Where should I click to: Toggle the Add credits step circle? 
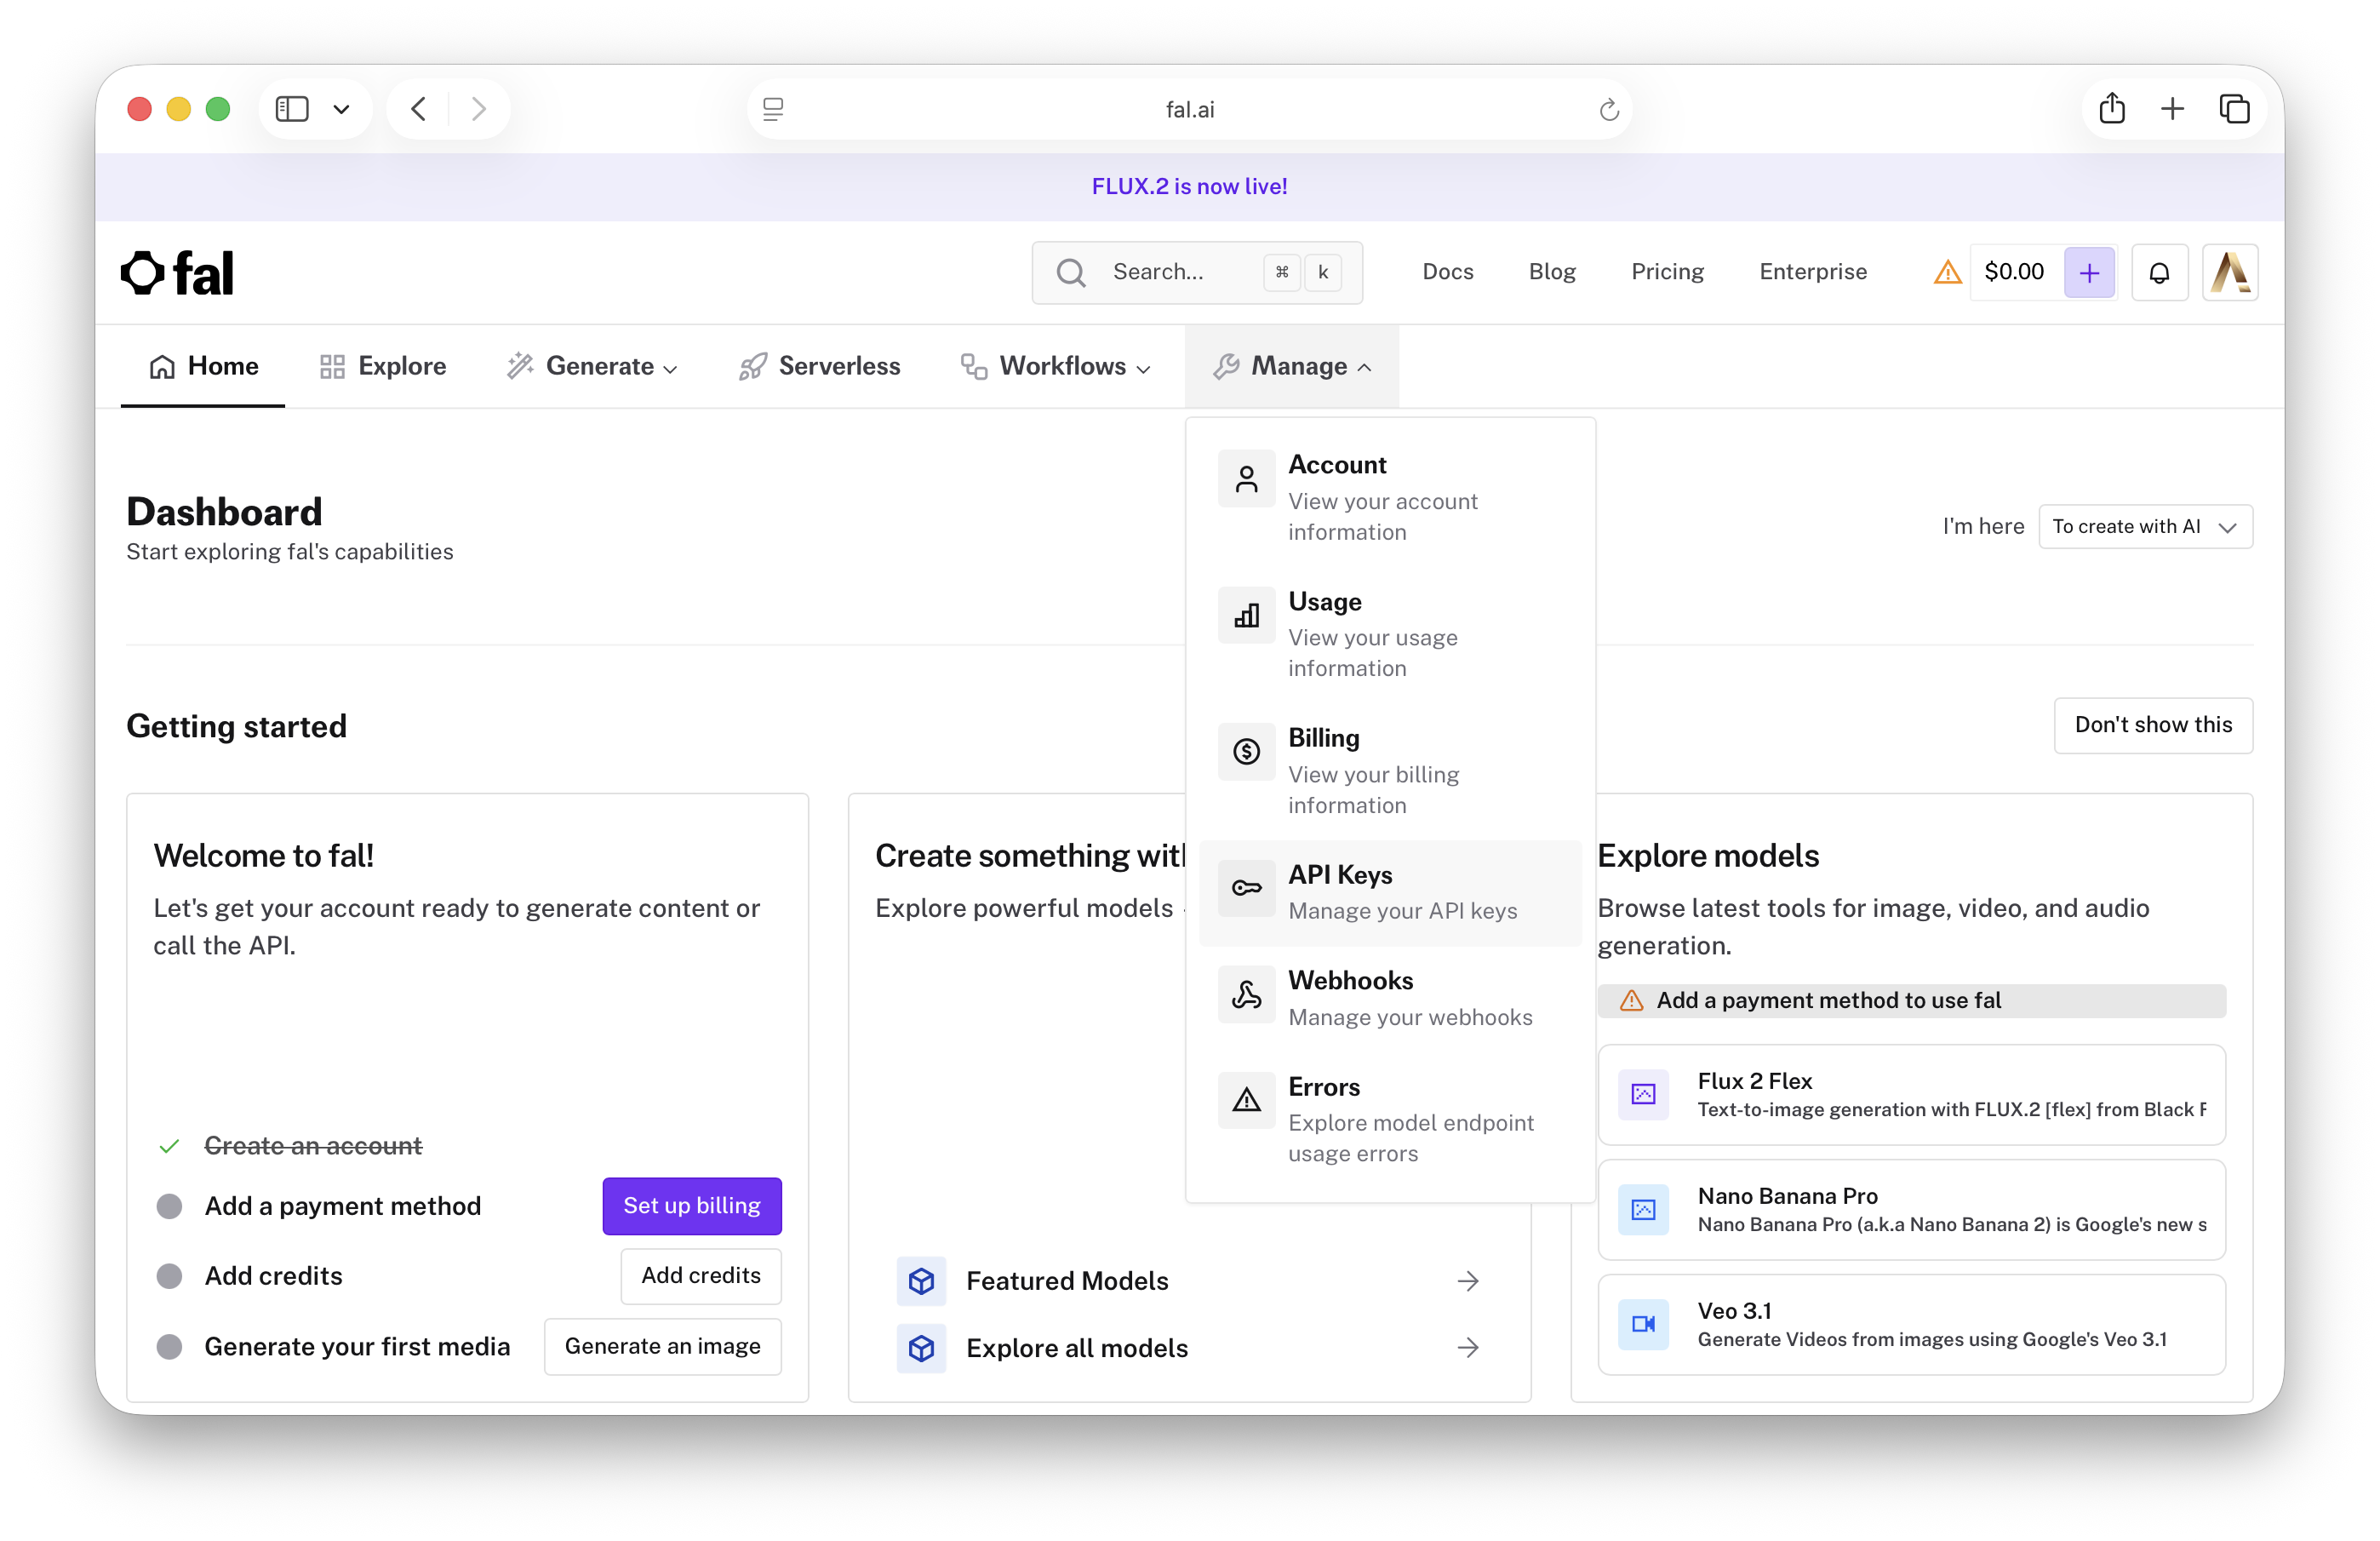tap(170, 1276)
